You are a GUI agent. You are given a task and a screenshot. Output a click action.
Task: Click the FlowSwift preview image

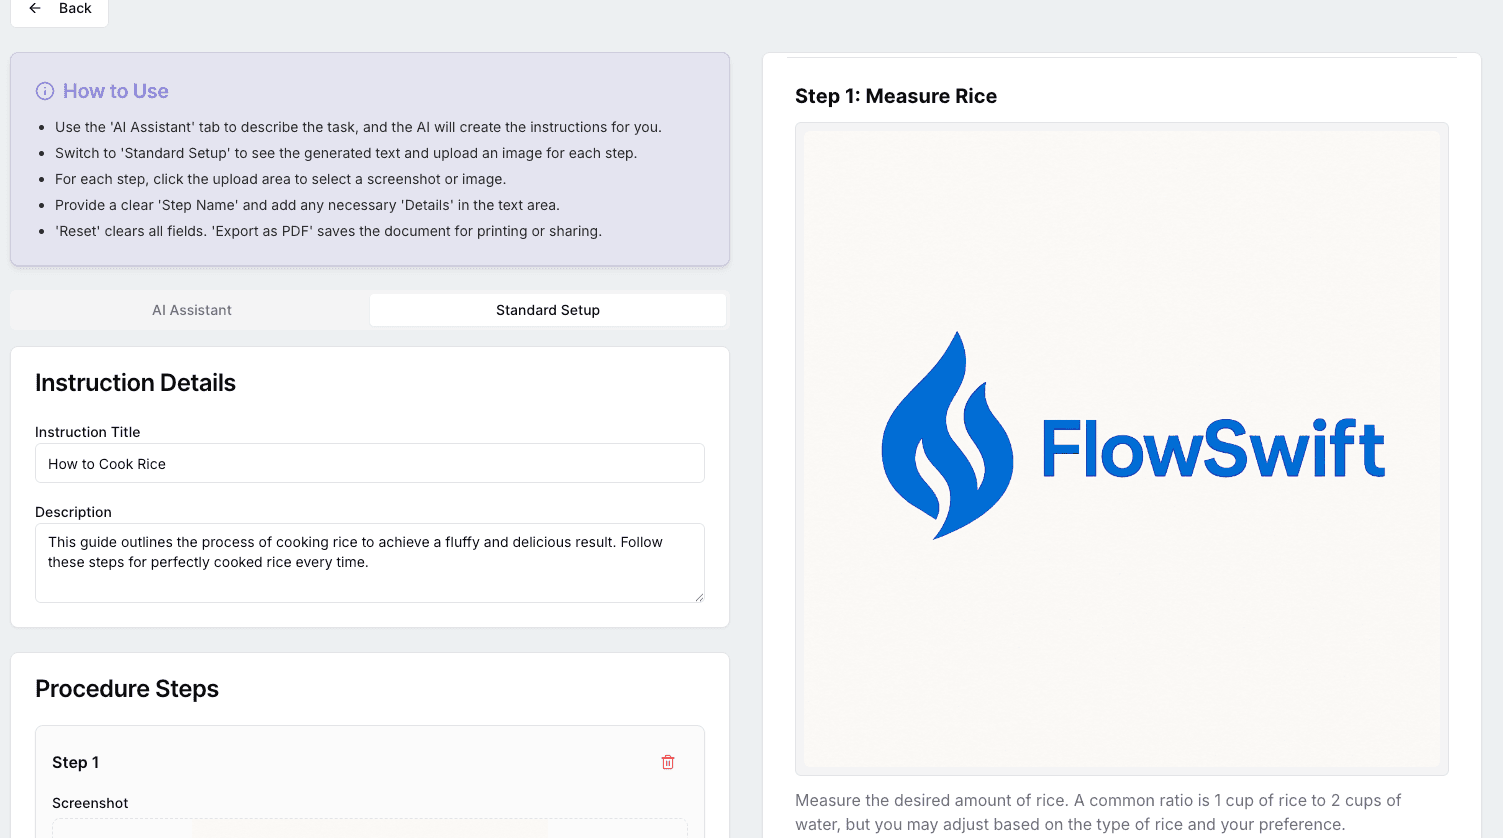tap(1122, 449)
